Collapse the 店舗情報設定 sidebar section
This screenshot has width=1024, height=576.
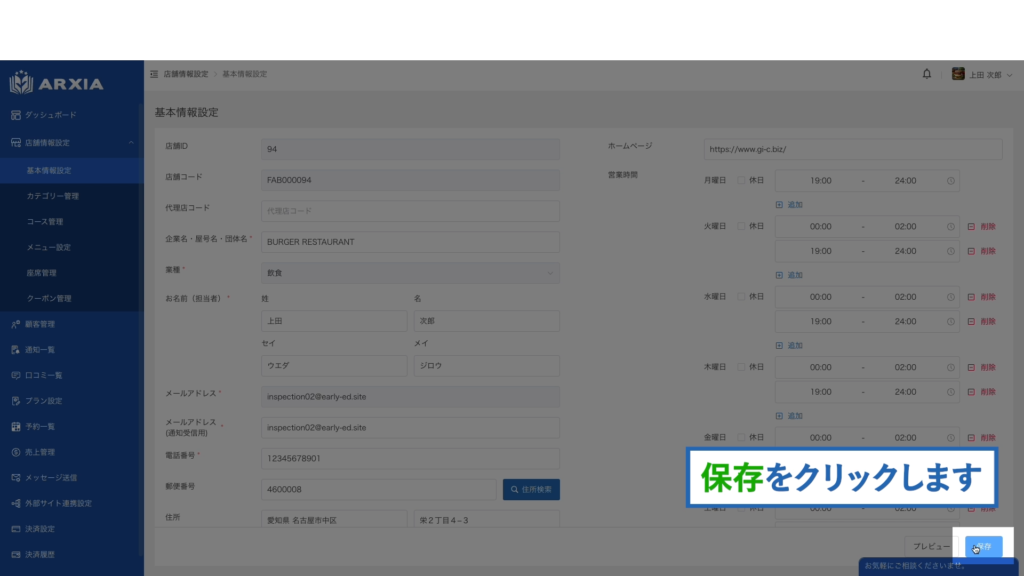pyautogui.click(x=72, y=142)
